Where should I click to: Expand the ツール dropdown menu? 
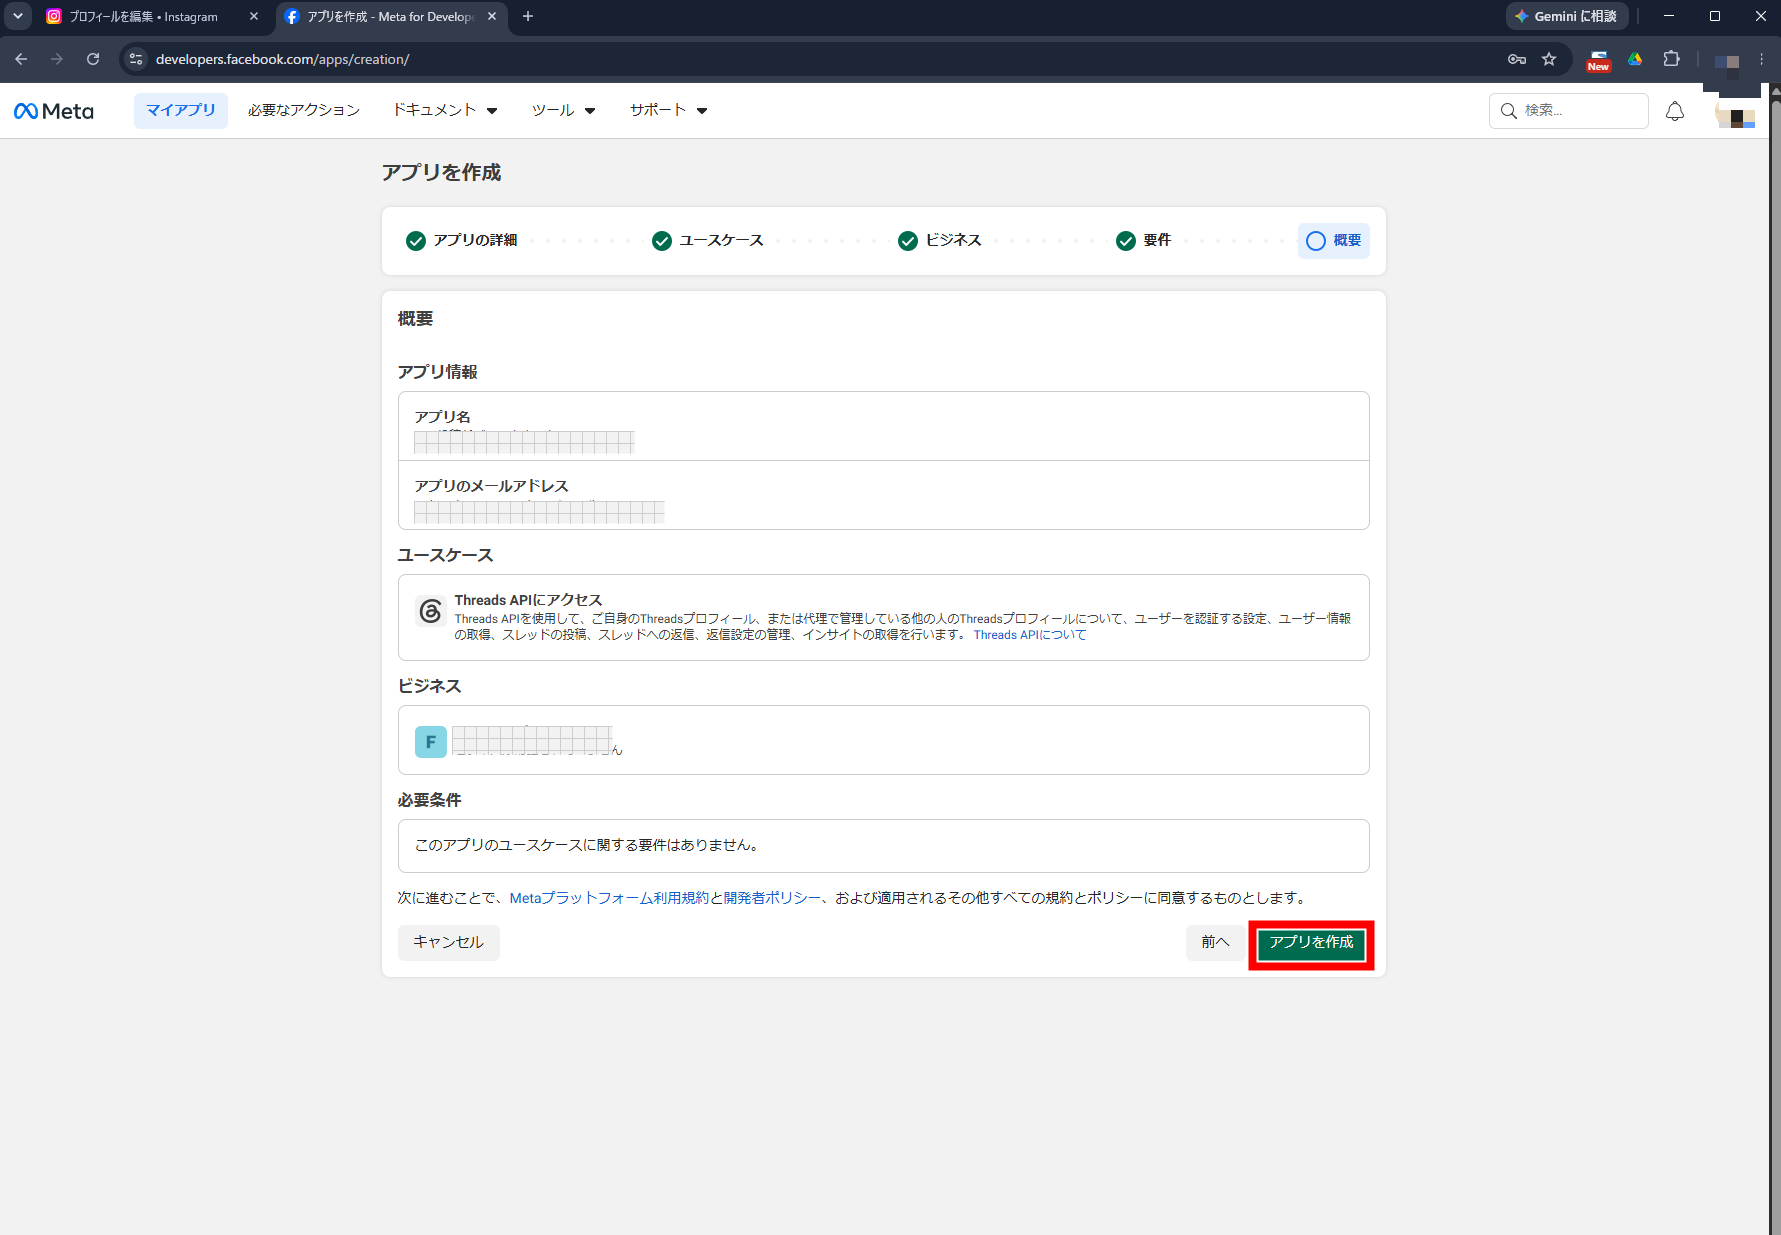(563, 110)
